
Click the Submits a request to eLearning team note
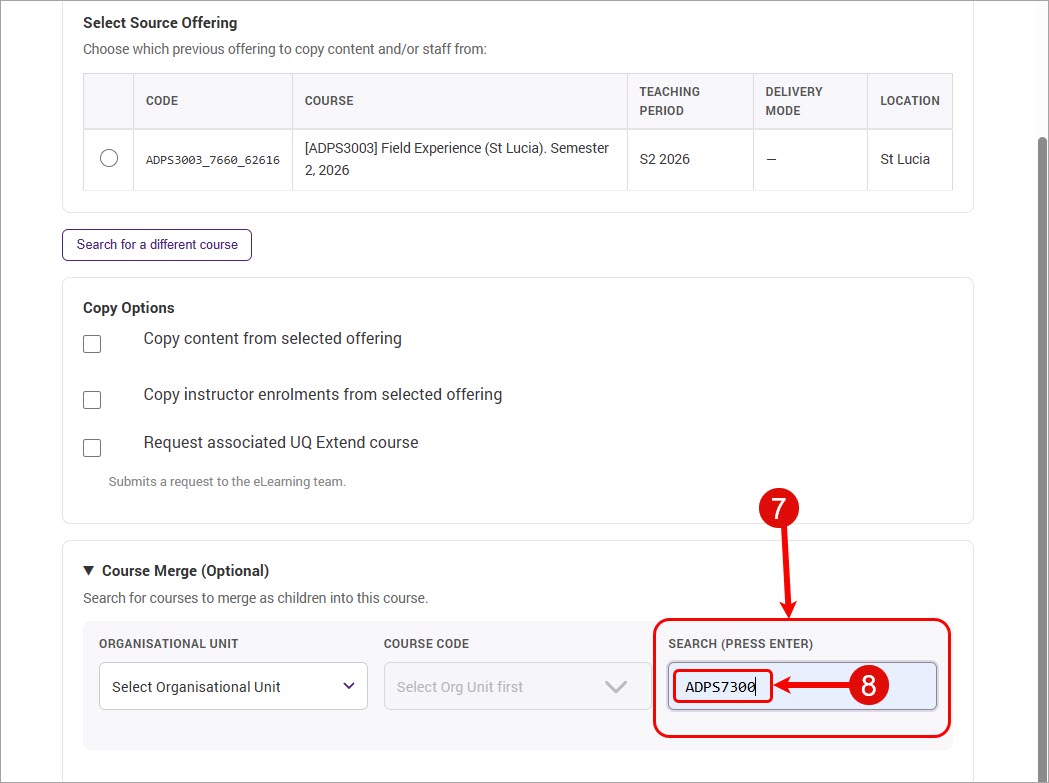click(x=227, y=482)
